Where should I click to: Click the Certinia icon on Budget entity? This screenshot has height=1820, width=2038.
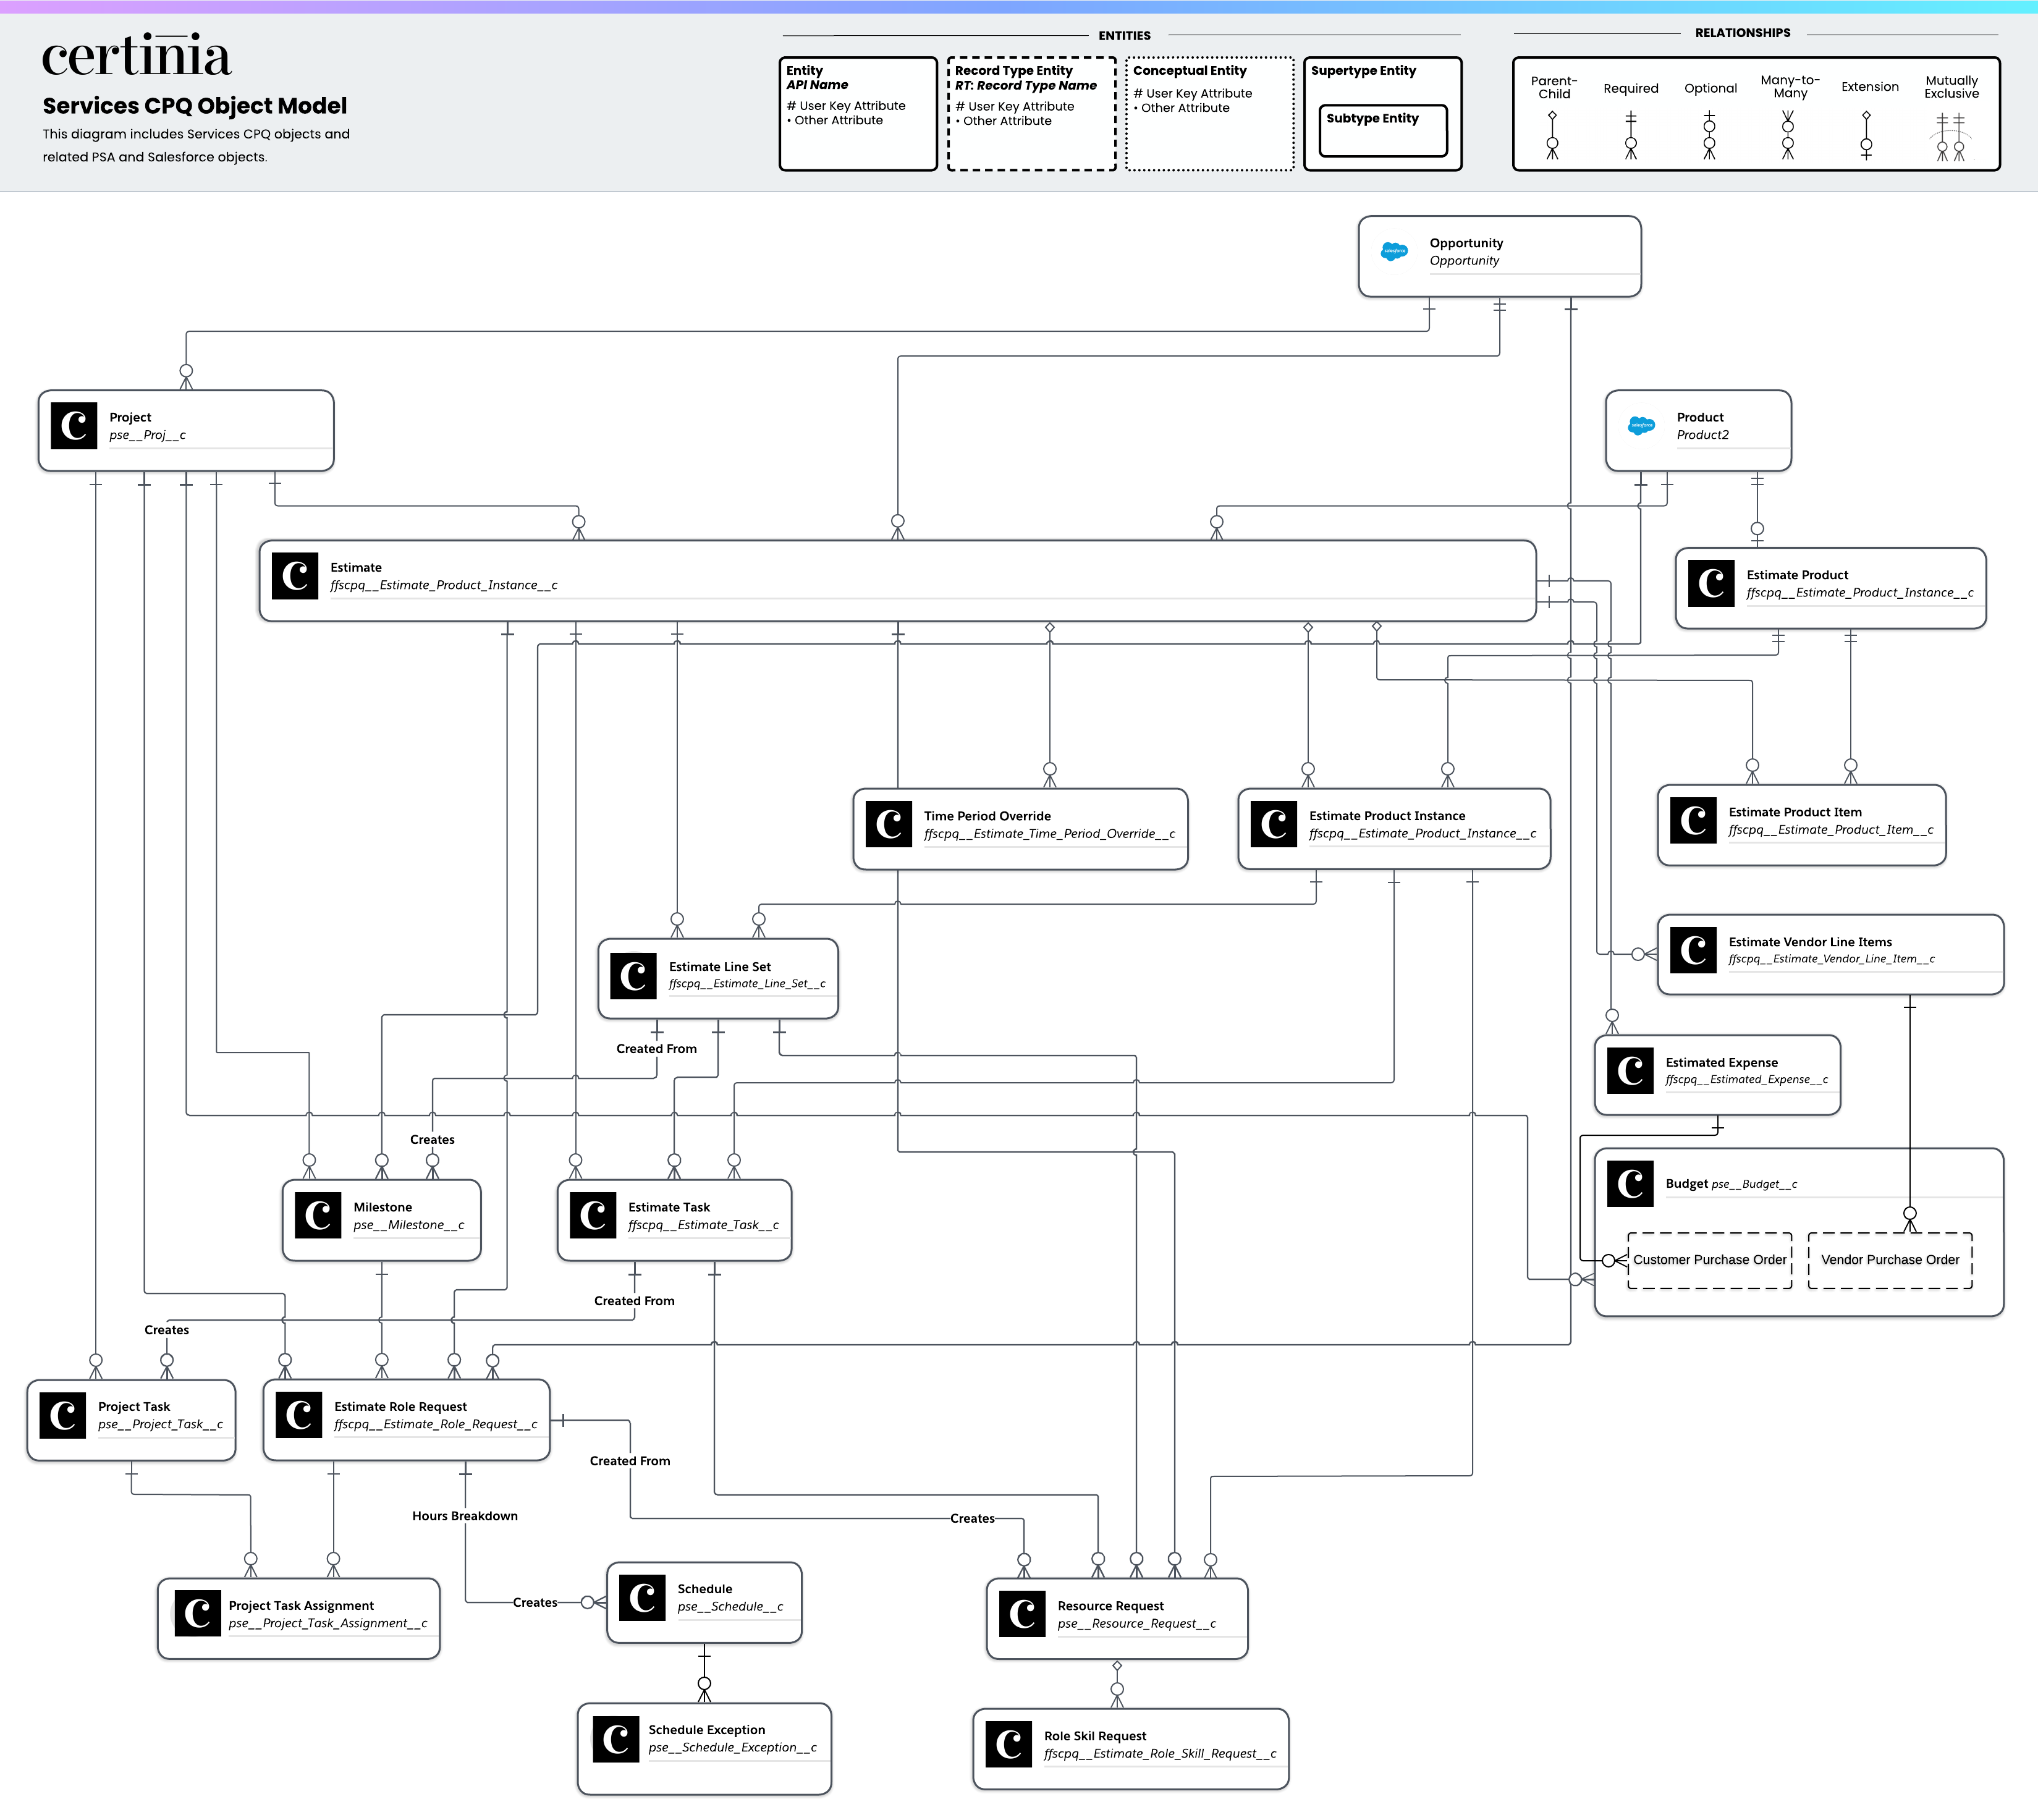click(1630, 1183)
